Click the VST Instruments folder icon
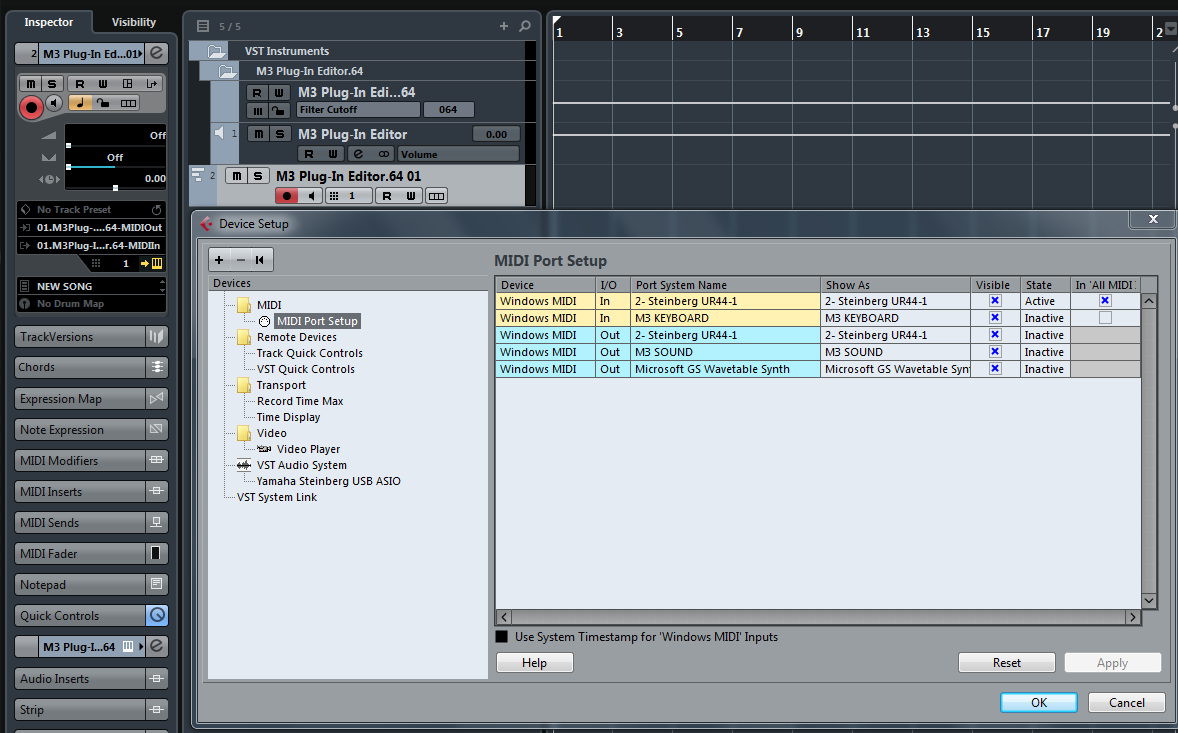 coord(216,51)
